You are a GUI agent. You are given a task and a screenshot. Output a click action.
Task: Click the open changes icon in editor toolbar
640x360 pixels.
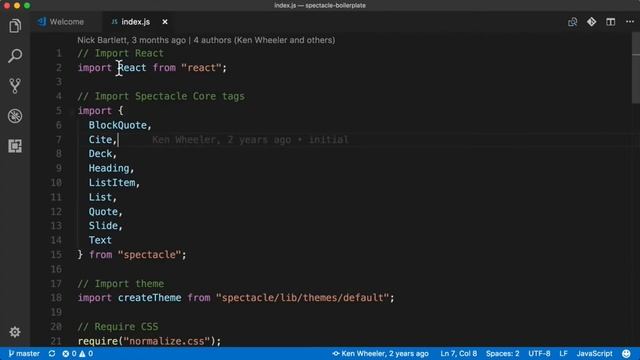(573, 22)
